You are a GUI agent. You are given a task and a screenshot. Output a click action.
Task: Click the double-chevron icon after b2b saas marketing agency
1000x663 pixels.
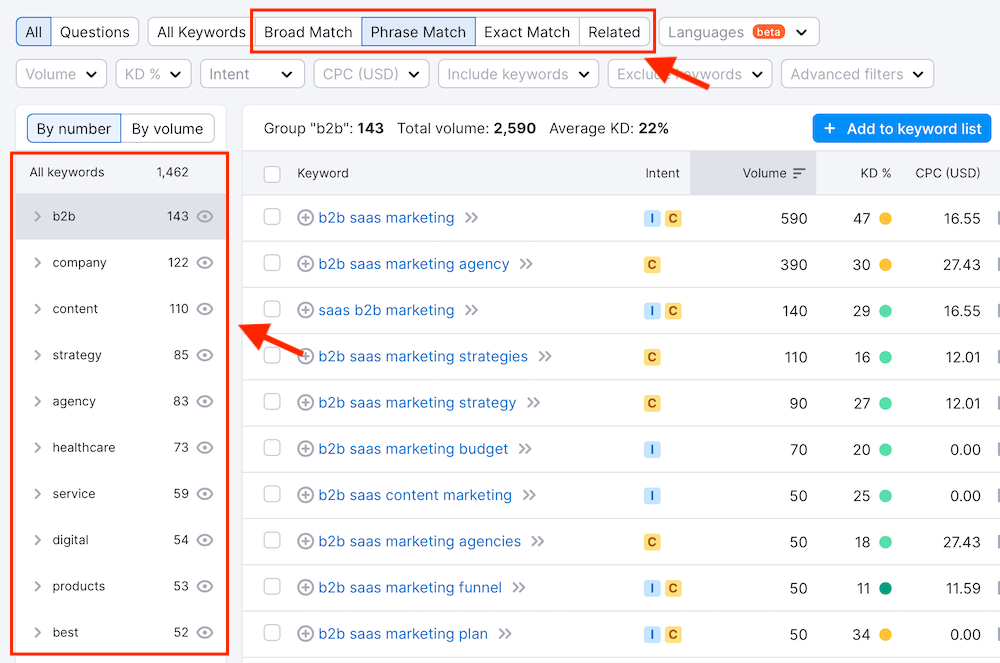(x=526, y=264)
